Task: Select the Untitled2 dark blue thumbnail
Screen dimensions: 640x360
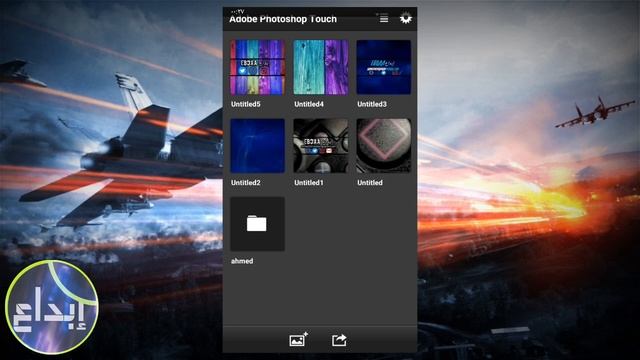Action: pos(257,146)
